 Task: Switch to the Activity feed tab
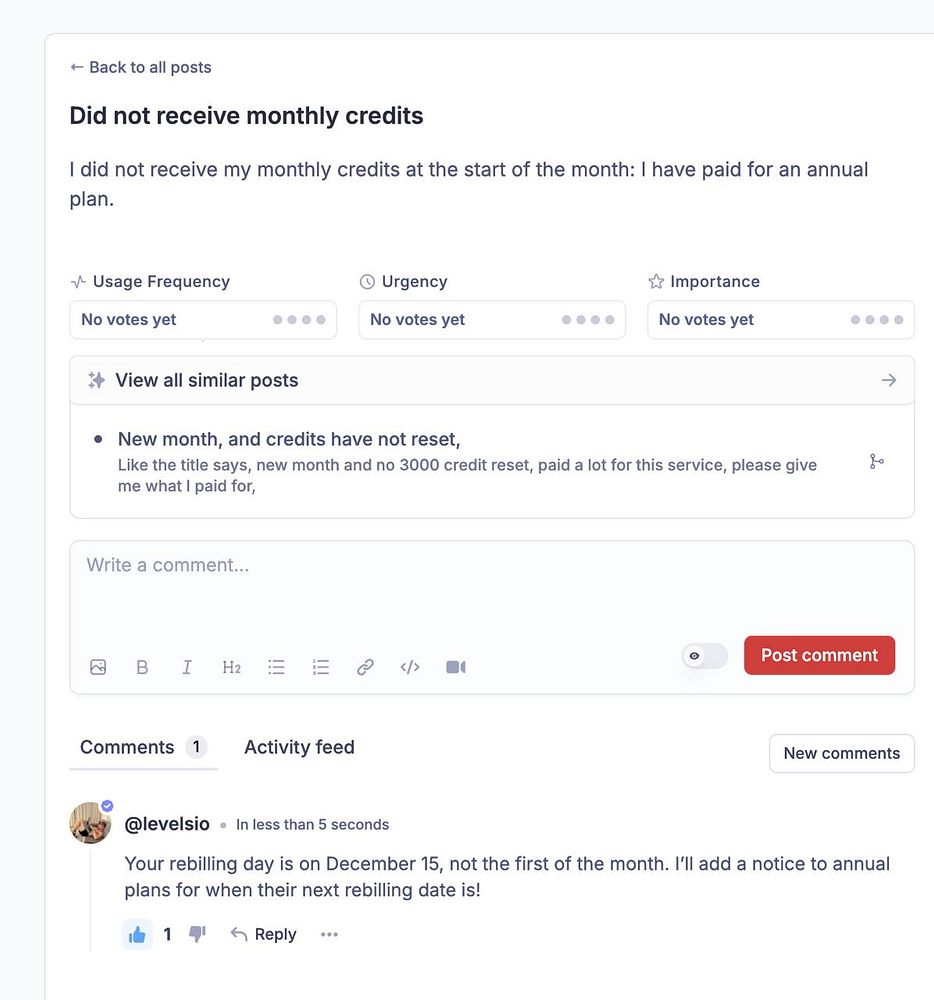tap(299, 747)
